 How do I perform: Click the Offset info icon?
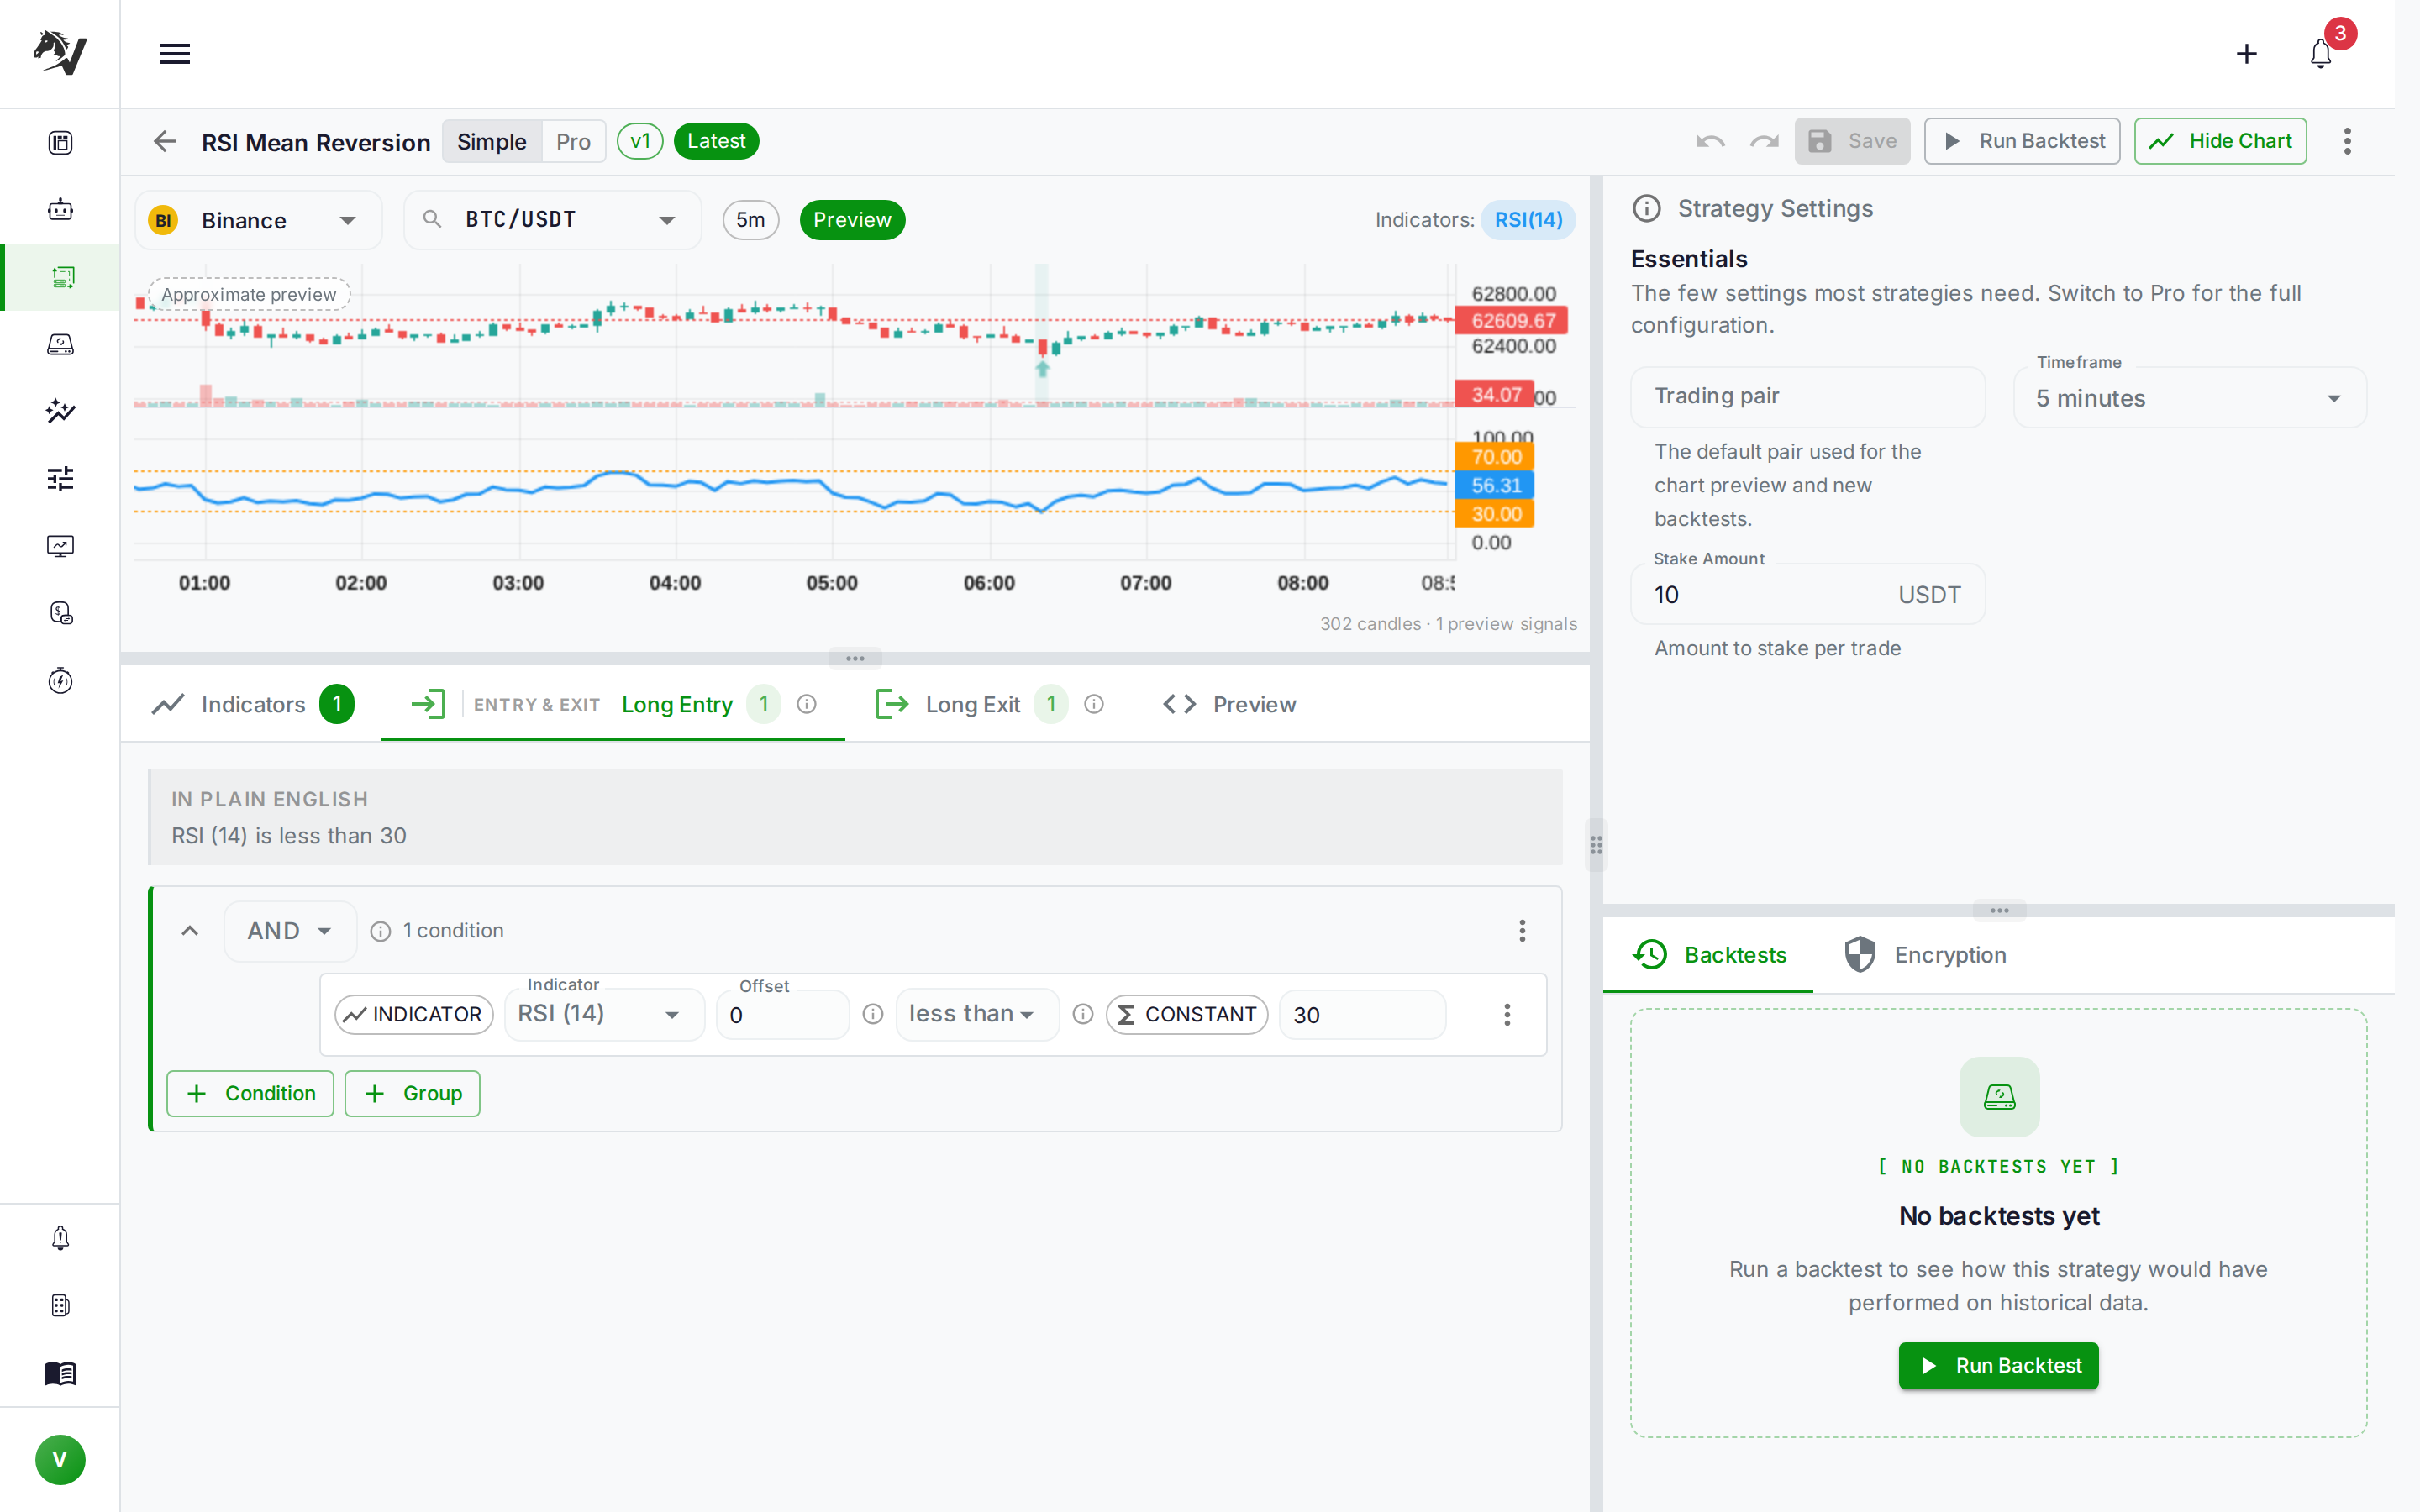click(x=872, y=1014)
